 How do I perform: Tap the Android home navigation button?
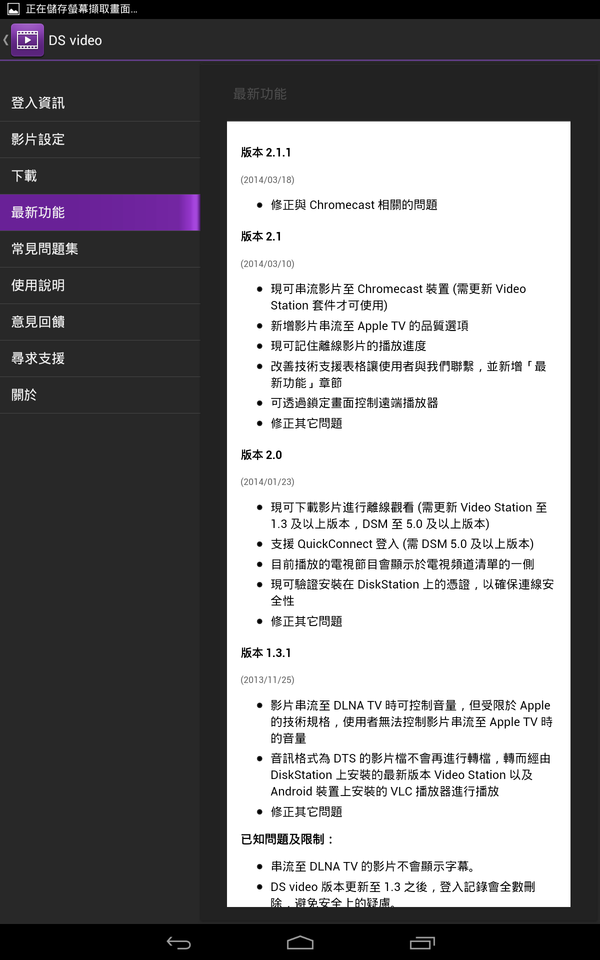coord(300,943)
